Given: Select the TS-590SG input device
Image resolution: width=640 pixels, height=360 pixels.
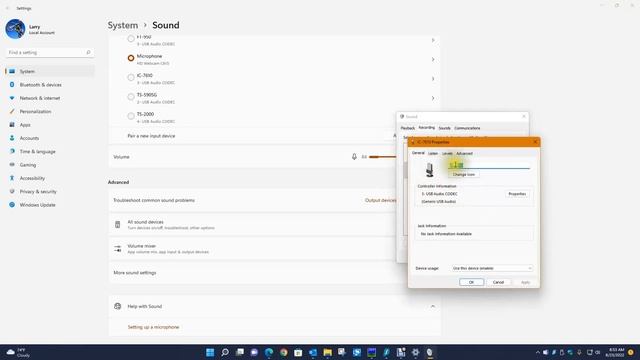Looking at the screenshot, I should point(131,97).
